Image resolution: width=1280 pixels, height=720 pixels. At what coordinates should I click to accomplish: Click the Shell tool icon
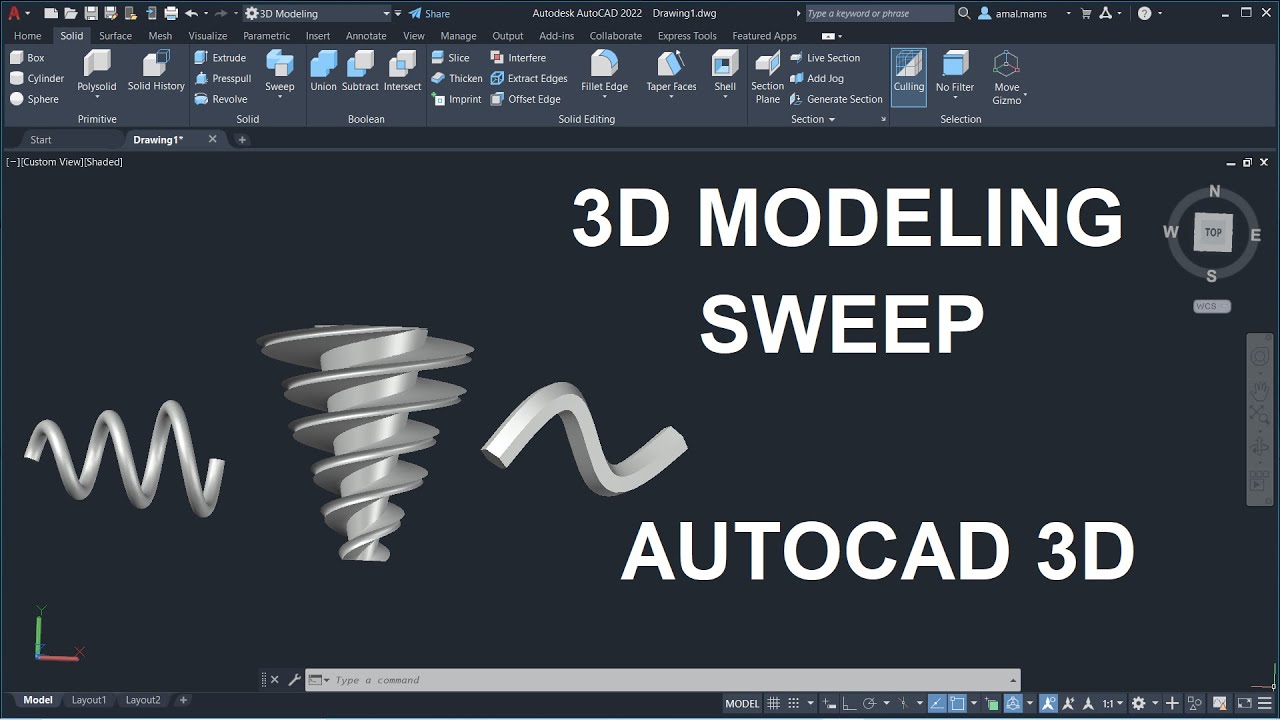(x=725, y=64)
